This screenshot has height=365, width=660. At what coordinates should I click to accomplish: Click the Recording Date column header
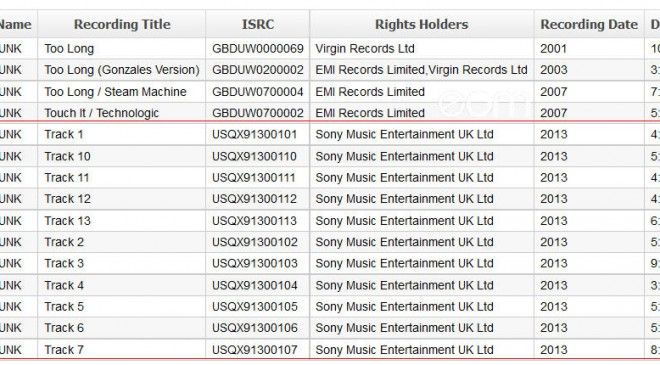[589, 24]
